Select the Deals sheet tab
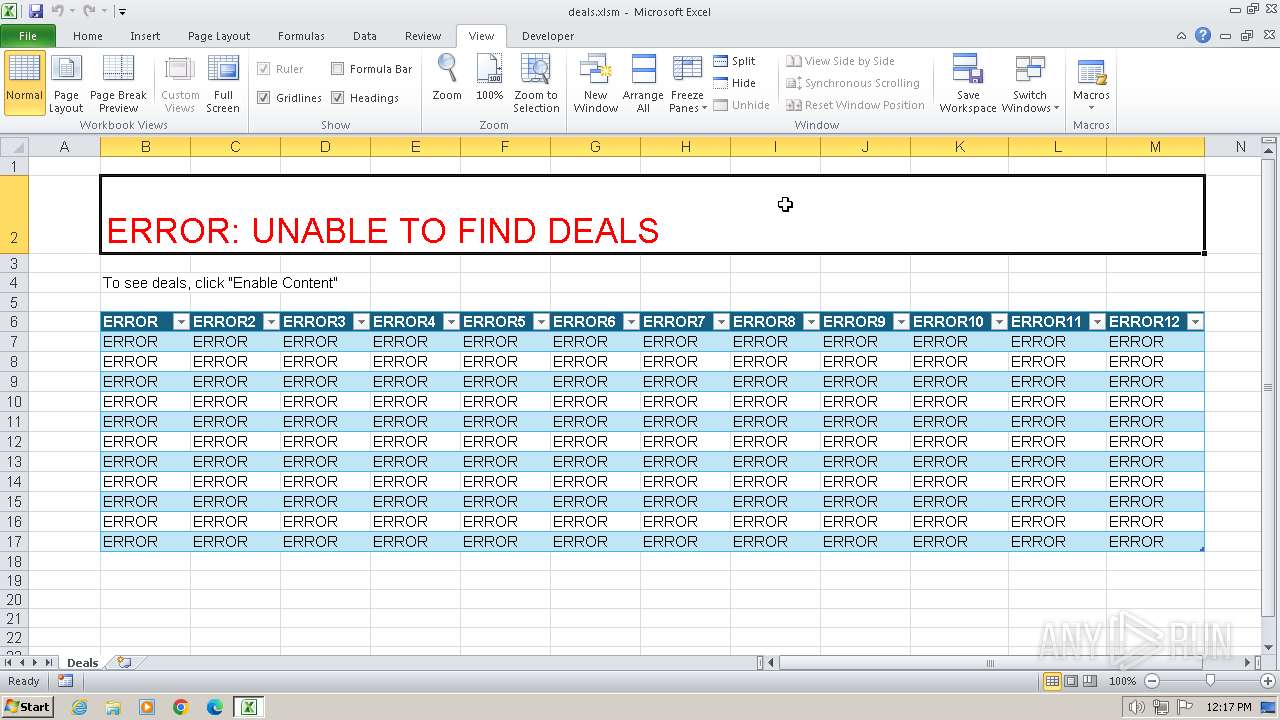This screenshot has width=1280, height=720. click(82, 662)
